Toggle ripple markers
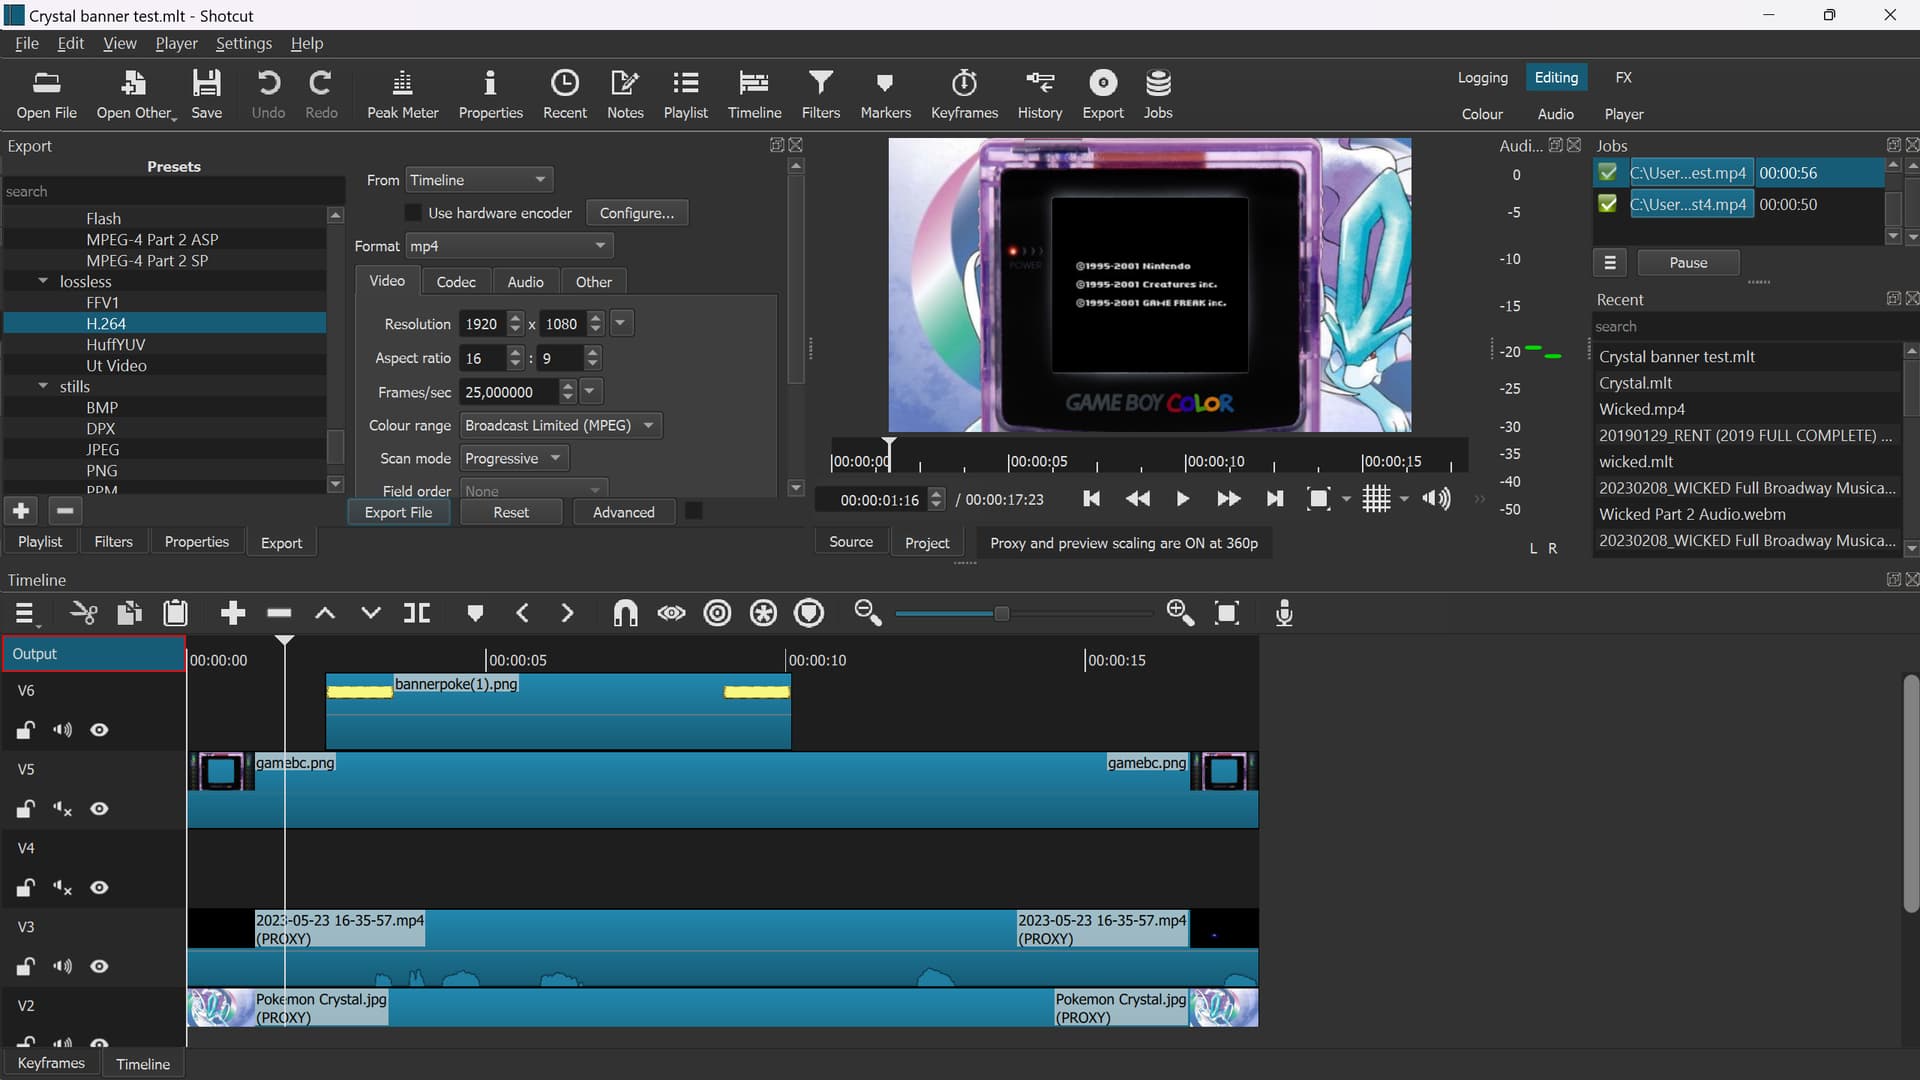This screenshot has width=1920, height=1080. tap(809, 613)
